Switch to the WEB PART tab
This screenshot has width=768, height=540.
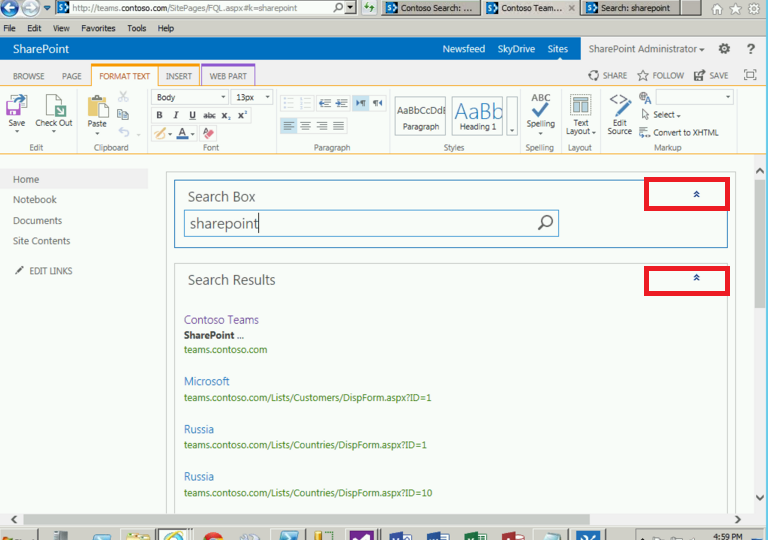(x=228, y=76)
